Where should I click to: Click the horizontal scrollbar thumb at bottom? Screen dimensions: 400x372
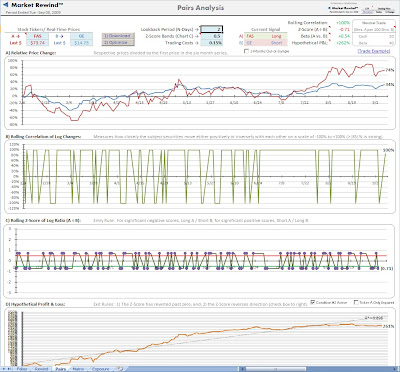click(x=275, y=369)
